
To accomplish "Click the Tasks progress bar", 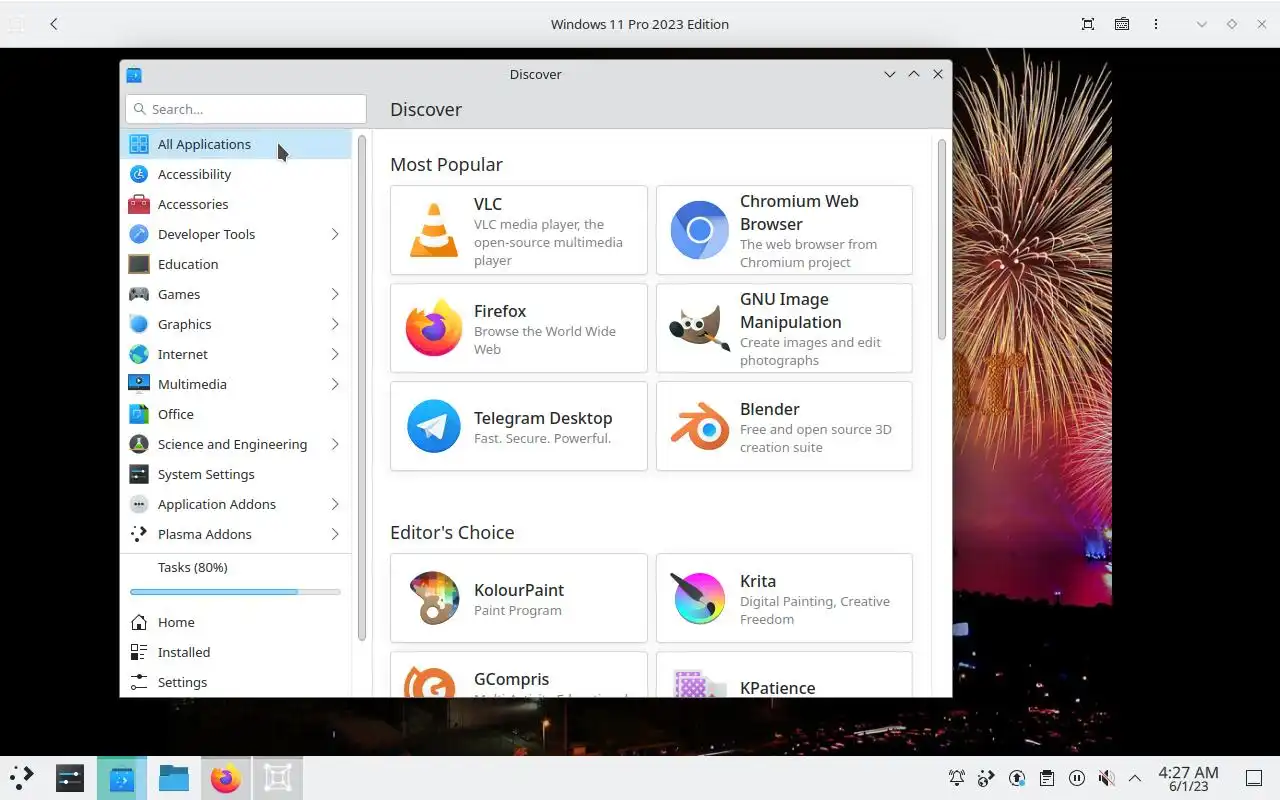I will pyautogui.click(x=236, y=592).
